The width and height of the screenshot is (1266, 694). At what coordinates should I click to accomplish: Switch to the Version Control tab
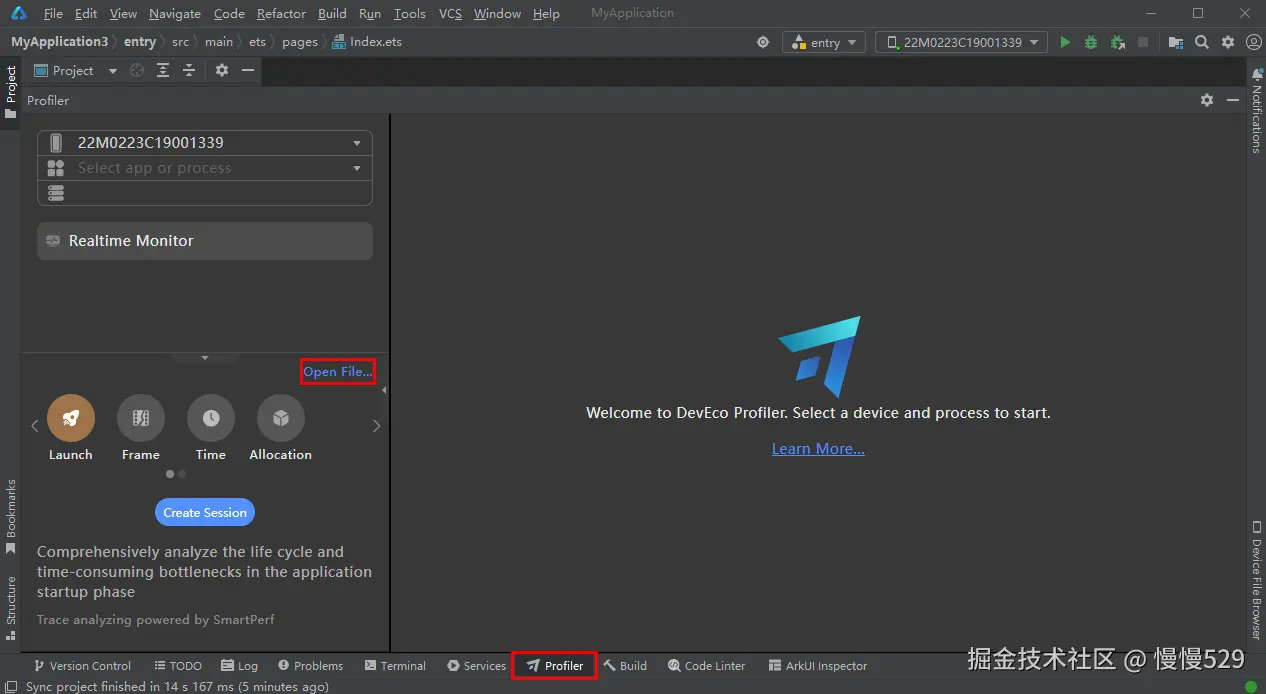[x=82, y=666]
